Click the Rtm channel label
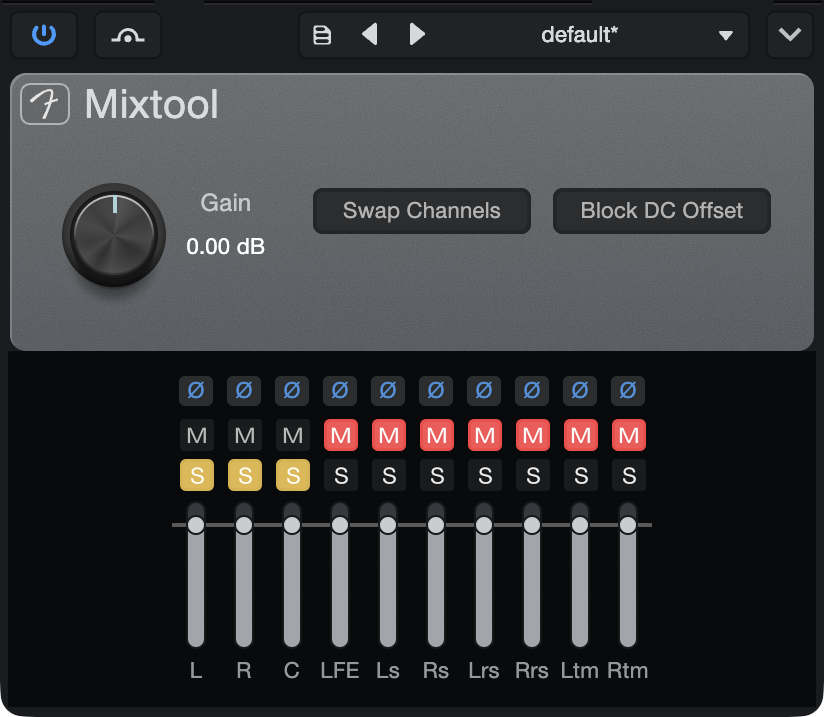This screenshot has width=824, height=717. click(x=627, y=671)
